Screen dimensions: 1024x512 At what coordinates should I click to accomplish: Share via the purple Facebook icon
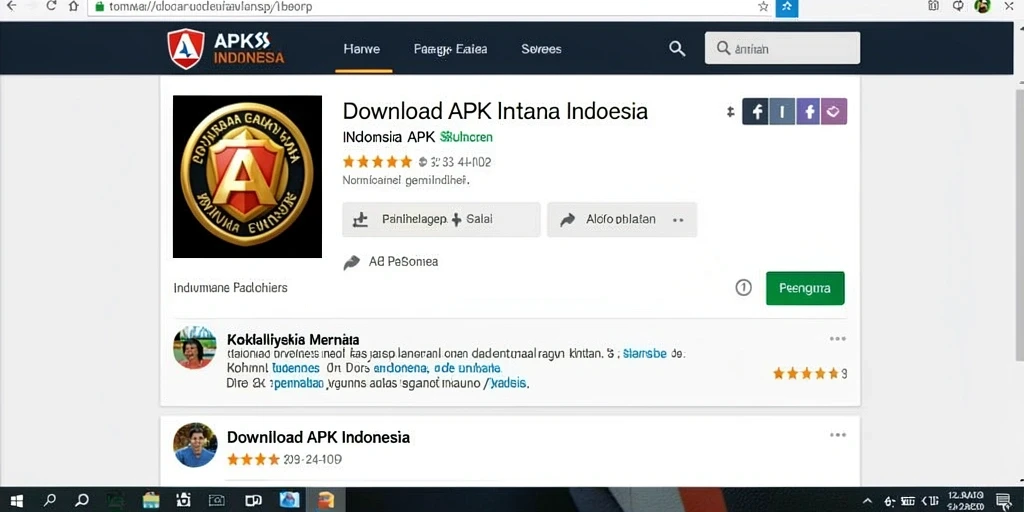click(x=808, y=112)
